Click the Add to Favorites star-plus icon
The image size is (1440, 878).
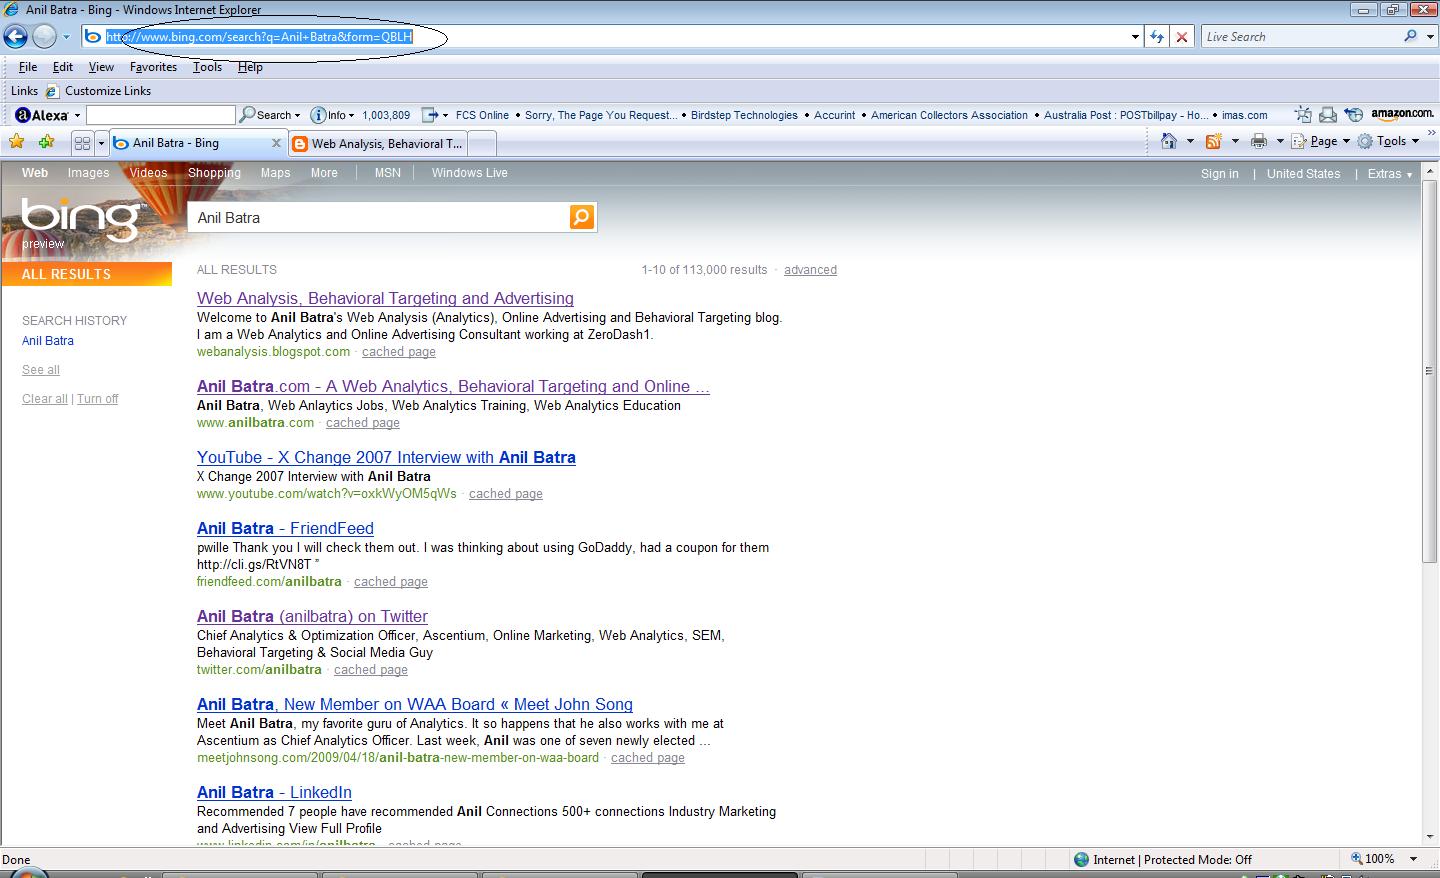[46, 142]
